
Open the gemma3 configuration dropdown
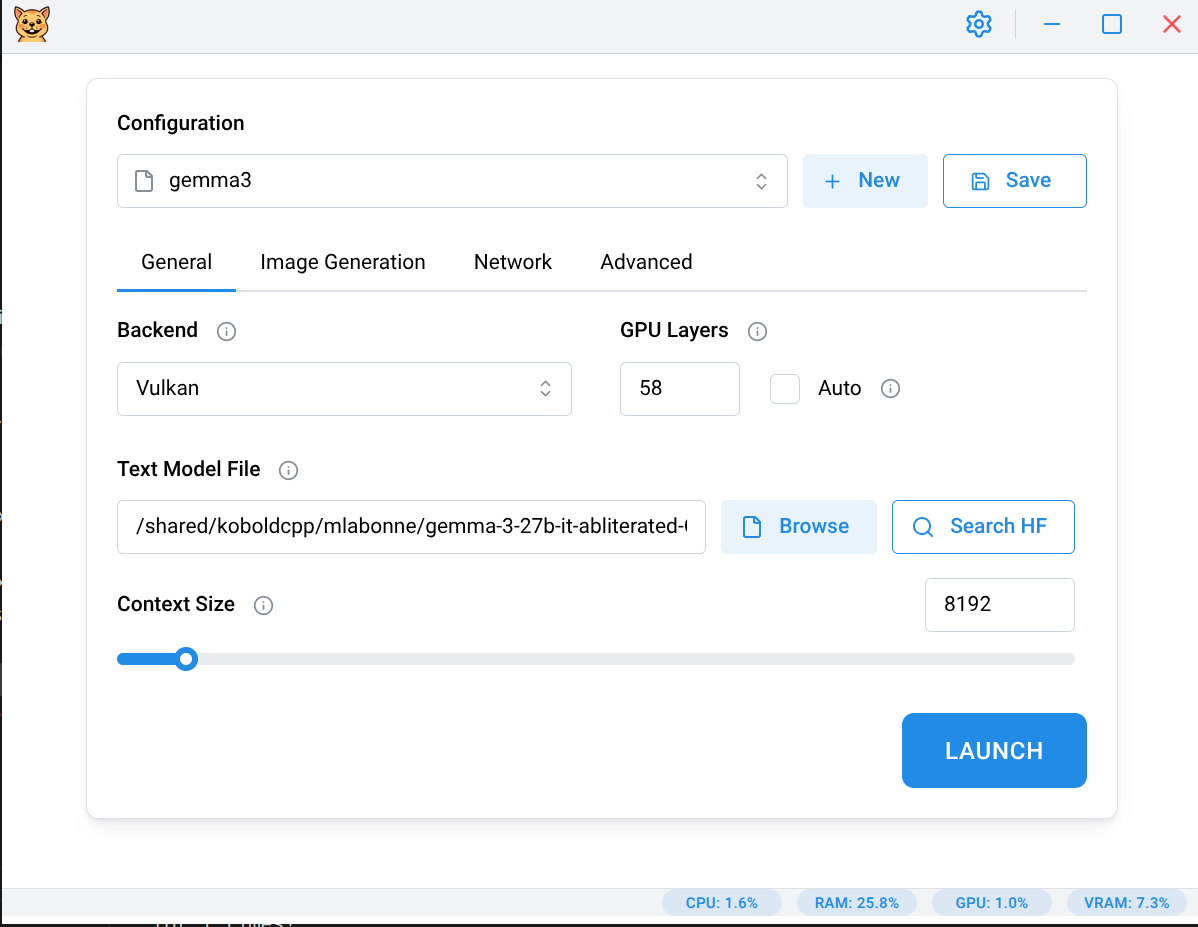tap(452, 181)
